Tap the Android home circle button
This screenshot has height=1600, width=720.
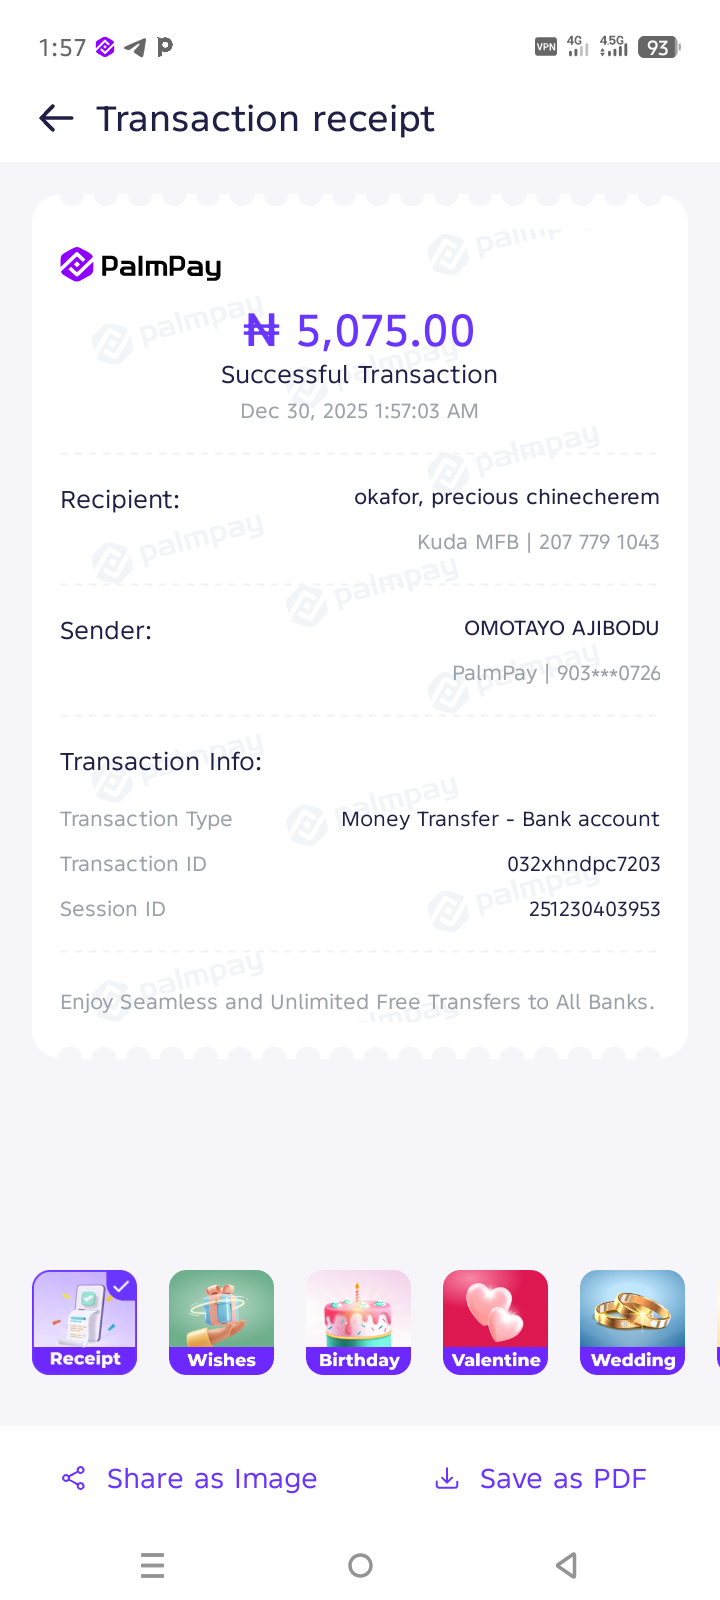[360, 1565]
